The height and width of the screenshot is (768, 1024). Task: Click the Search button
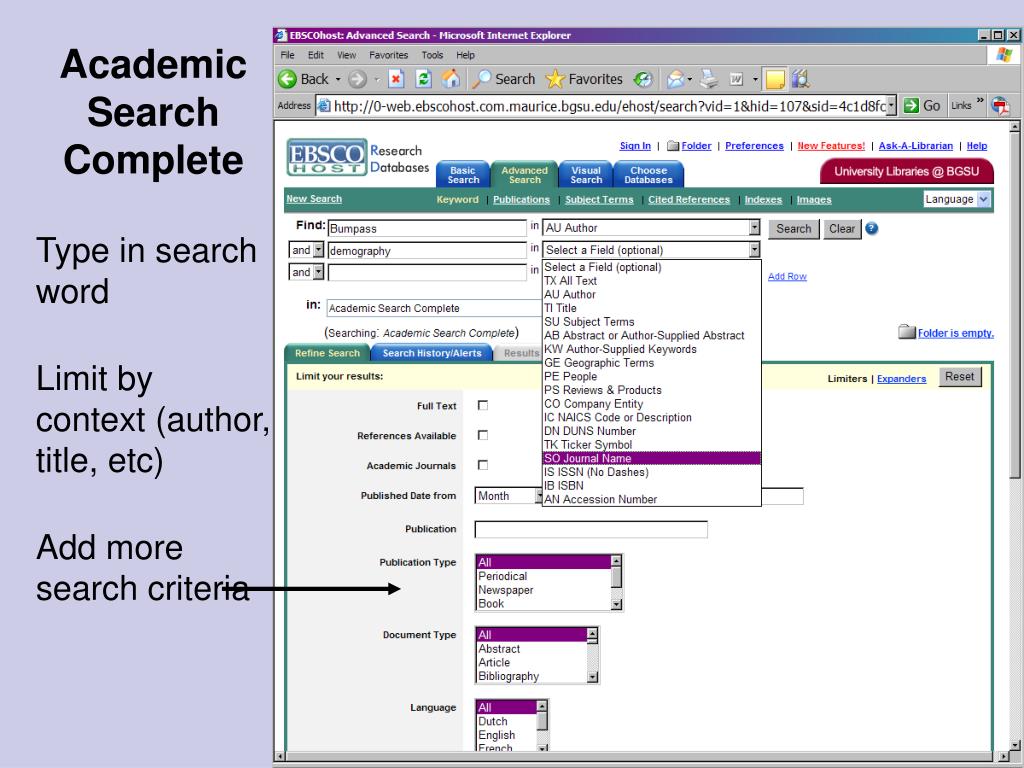(x=793, y=229)
